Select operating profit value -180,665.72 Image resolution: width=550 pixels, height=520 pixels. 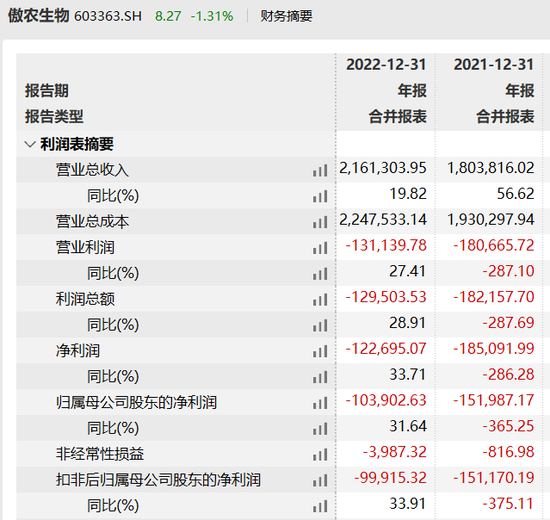494,245
